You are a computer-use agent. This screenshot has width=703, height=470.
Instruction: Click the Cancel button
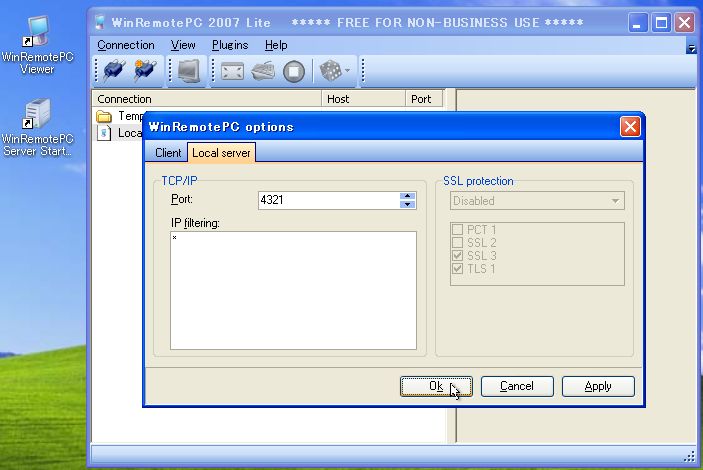coord(517,386)
